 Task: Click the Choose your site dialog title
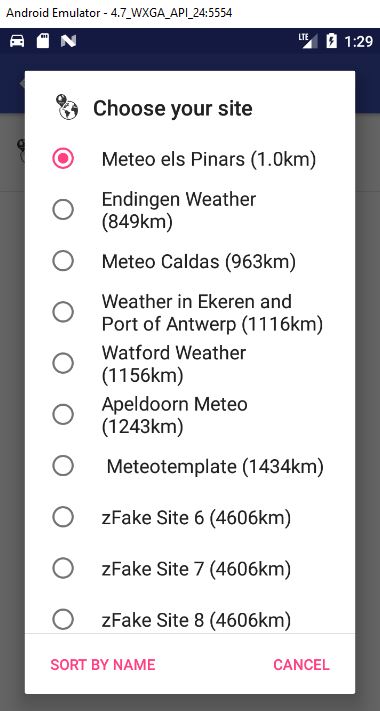click(x=173, y=108)
